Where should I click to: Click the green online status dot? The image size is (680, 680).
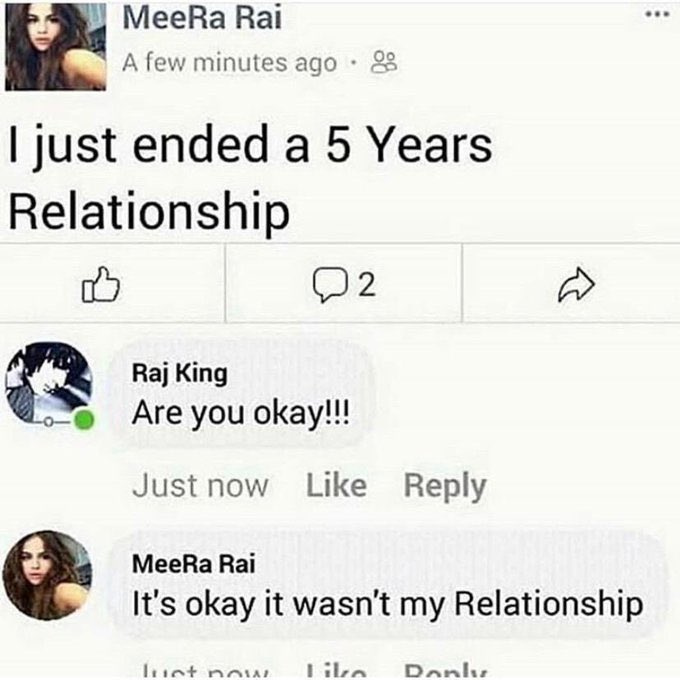[x=85, y=420]
